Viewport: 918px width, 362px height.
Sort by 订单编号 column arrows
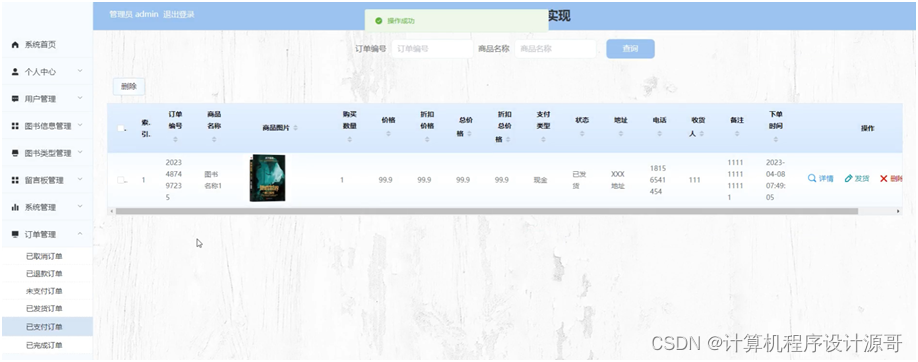pos(175,139)
